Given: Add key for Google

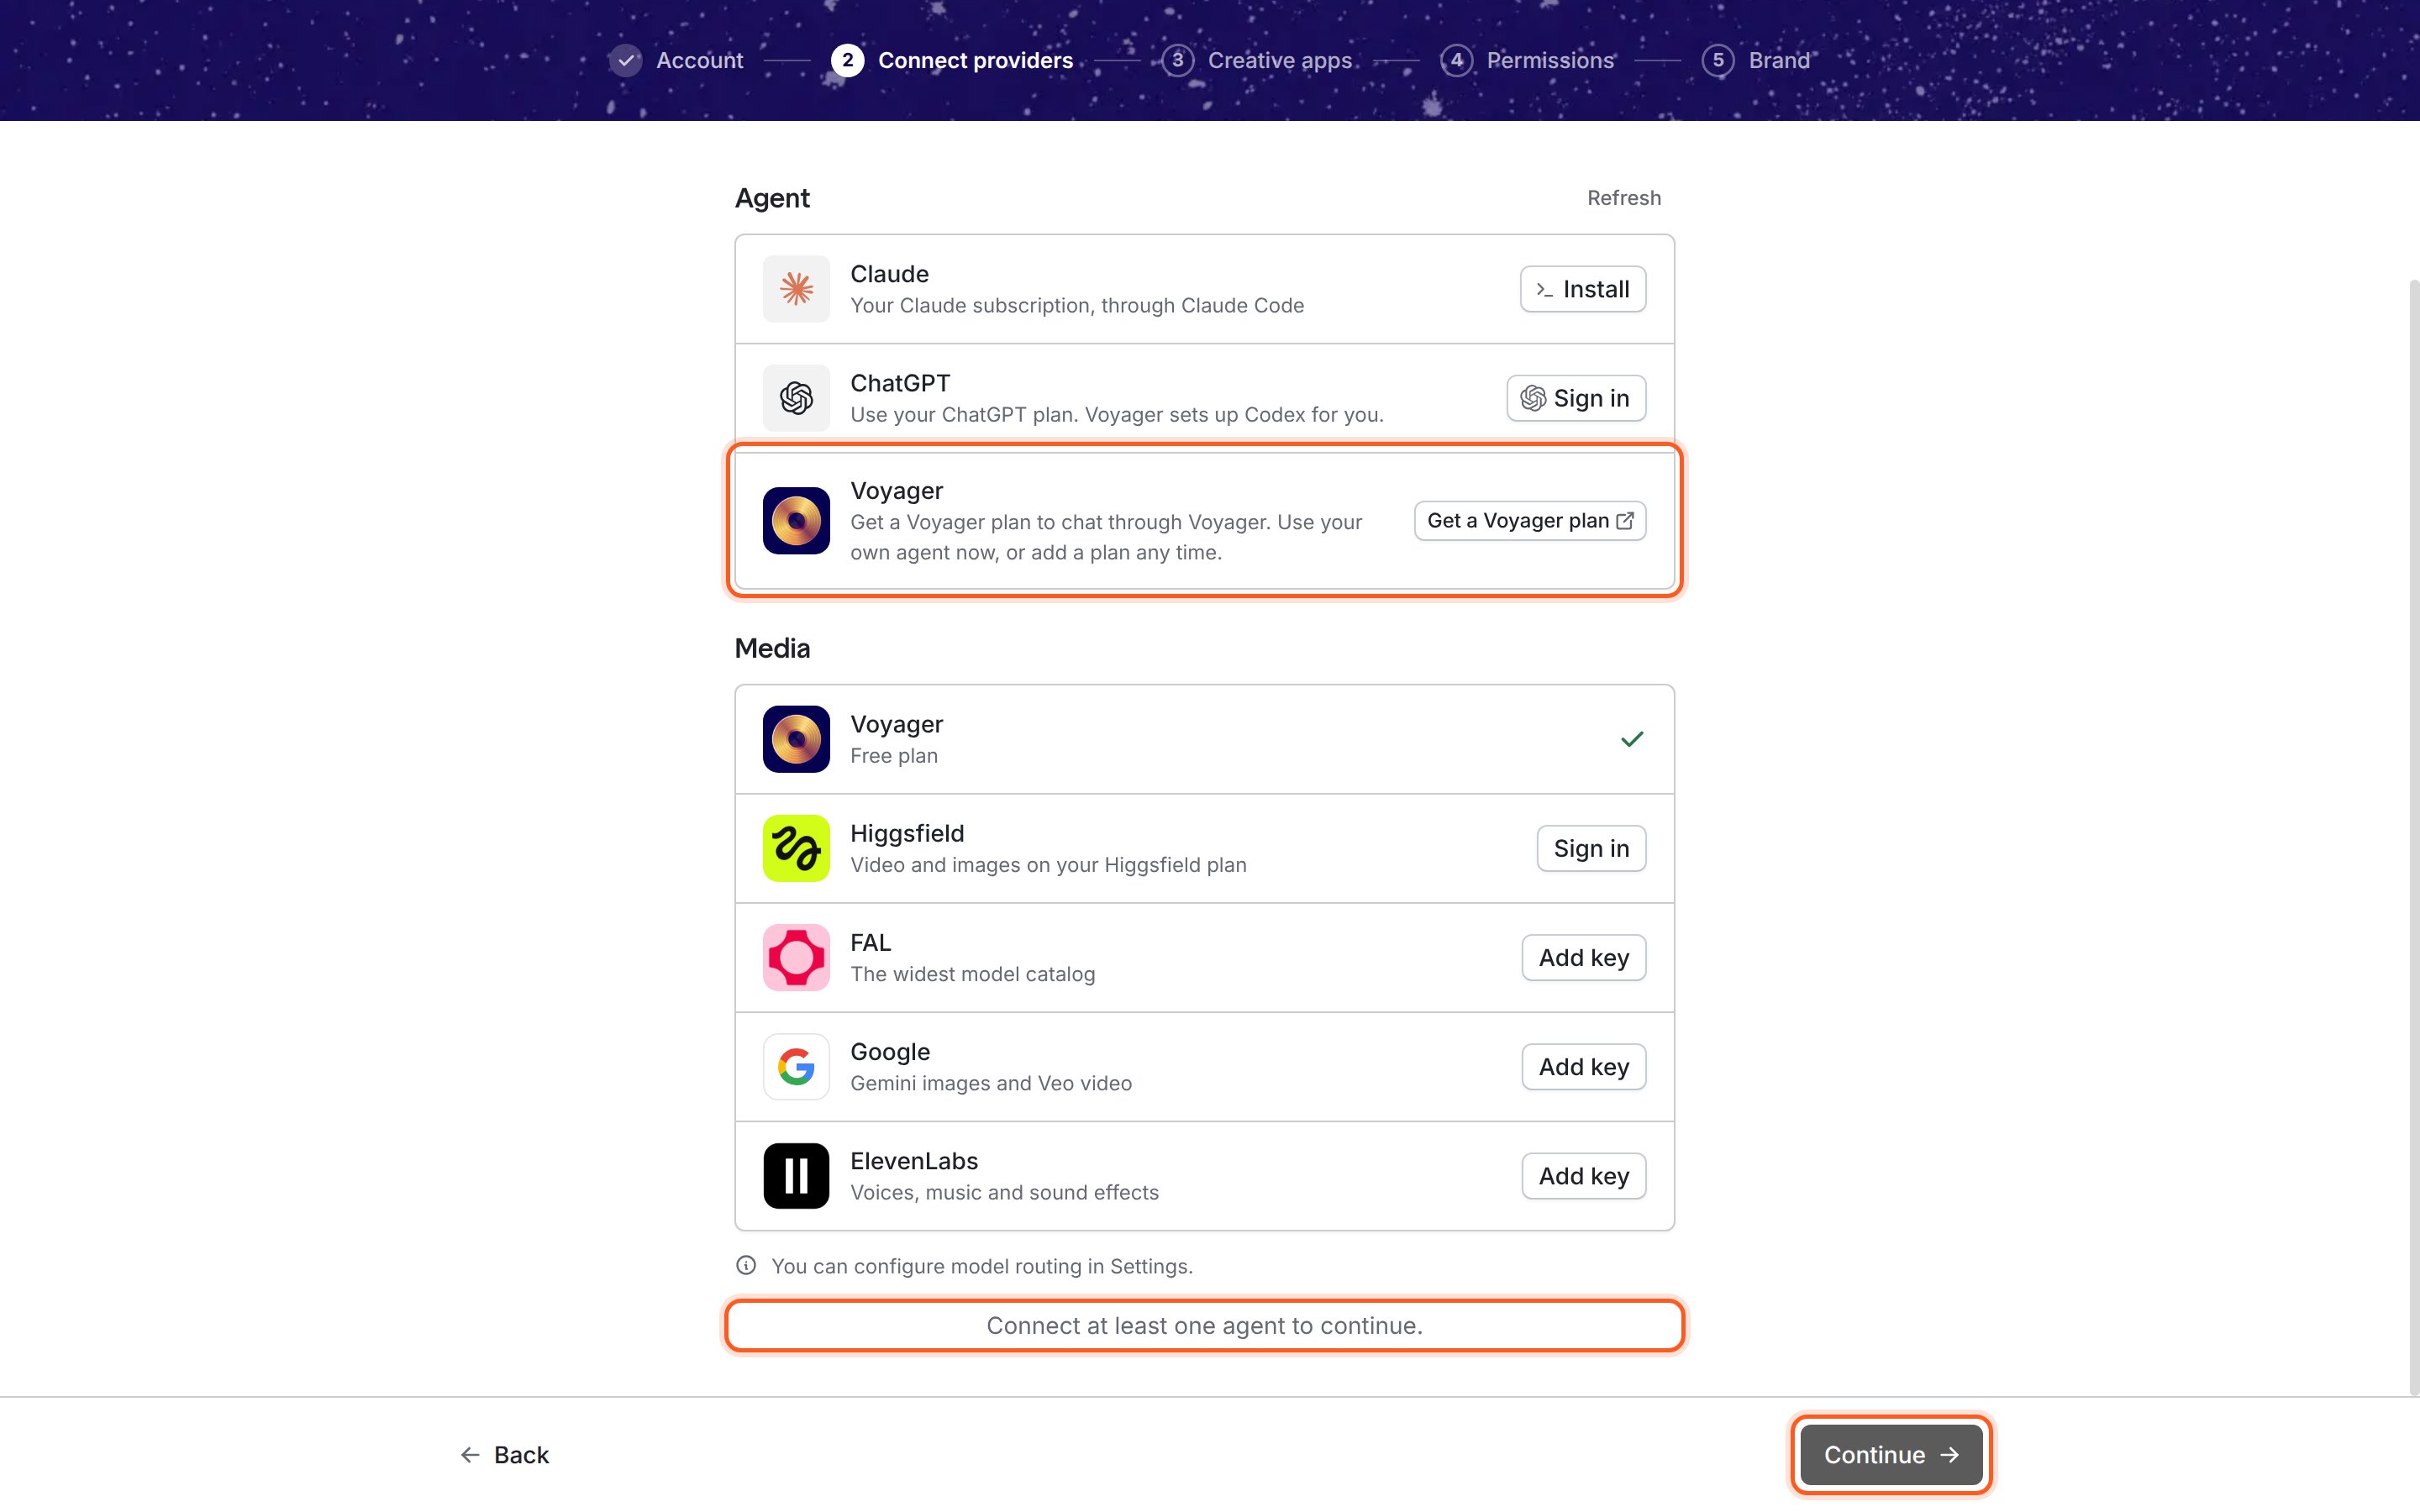Looking at the screenshot, I should [1584, 1066].
